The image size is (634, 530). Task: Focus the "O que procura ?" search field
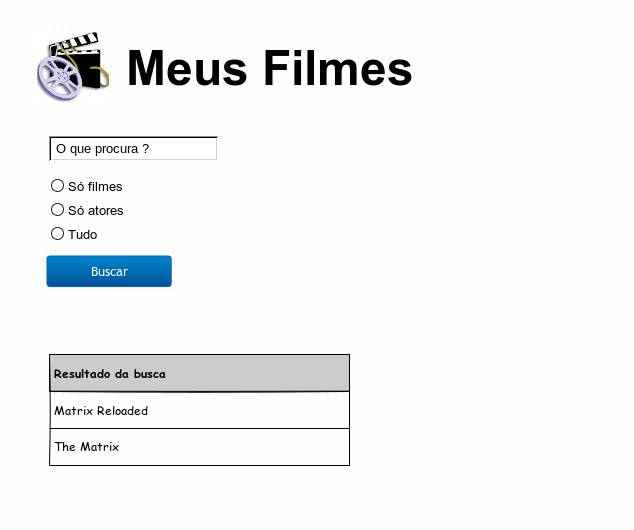tap(133, 148)
